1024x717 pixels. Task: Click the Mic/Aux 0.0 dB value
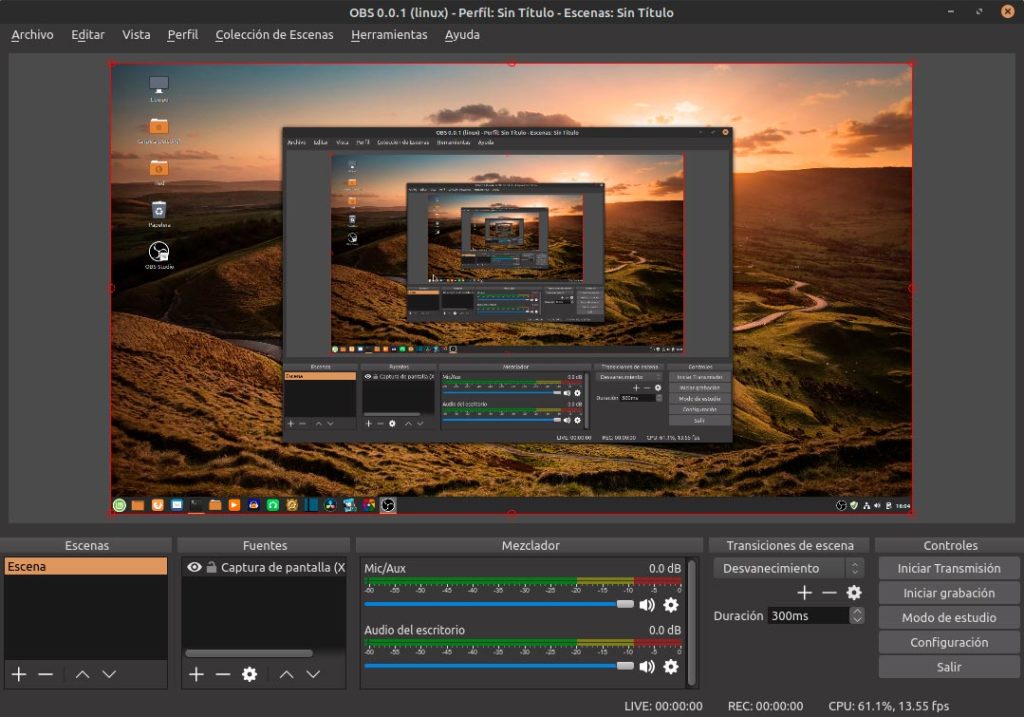click(665, 568)
